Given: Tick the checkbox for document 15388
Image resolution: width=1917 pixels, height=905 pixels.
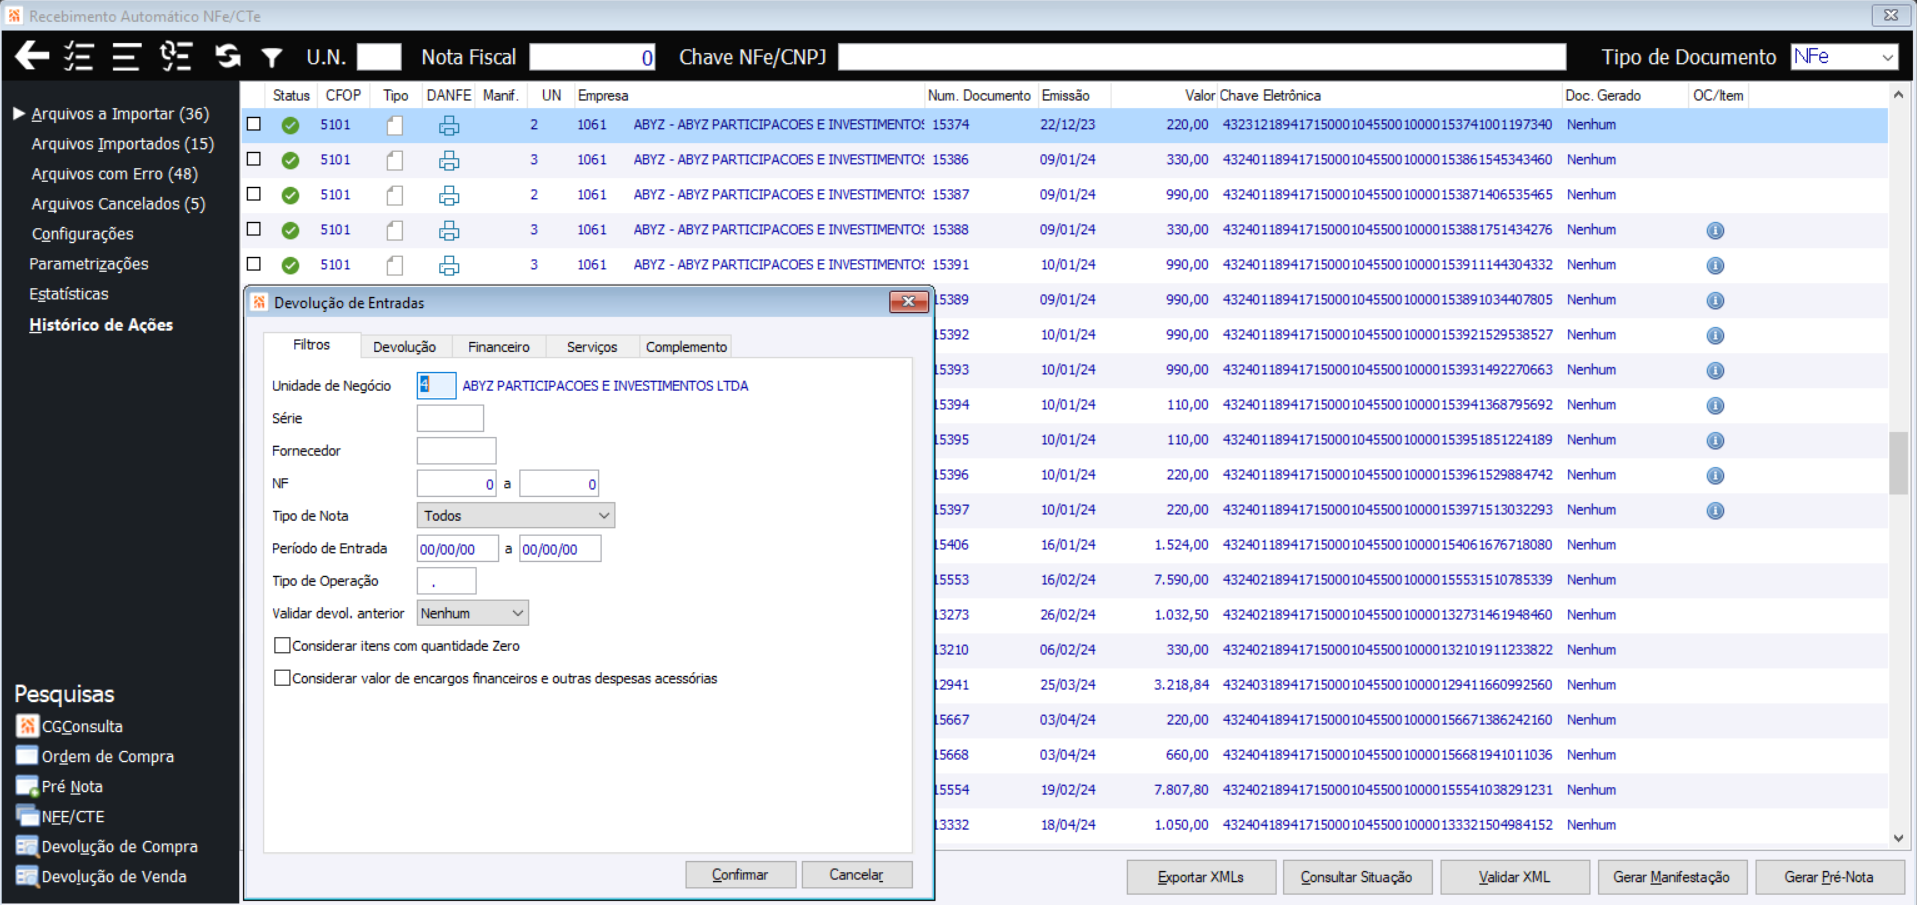Looking at the screenshot, I should click(x=254, y=229).
